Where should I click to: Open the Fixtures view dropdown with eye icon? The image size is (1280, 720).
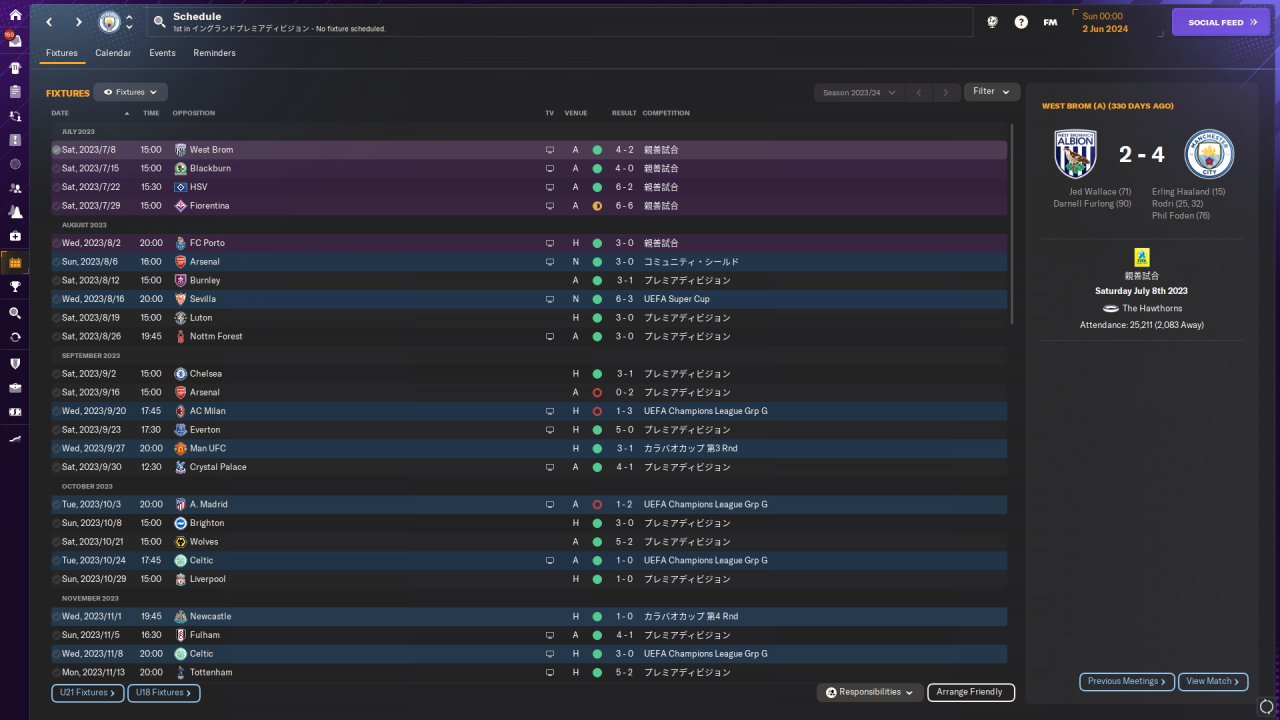coord(130,92)
